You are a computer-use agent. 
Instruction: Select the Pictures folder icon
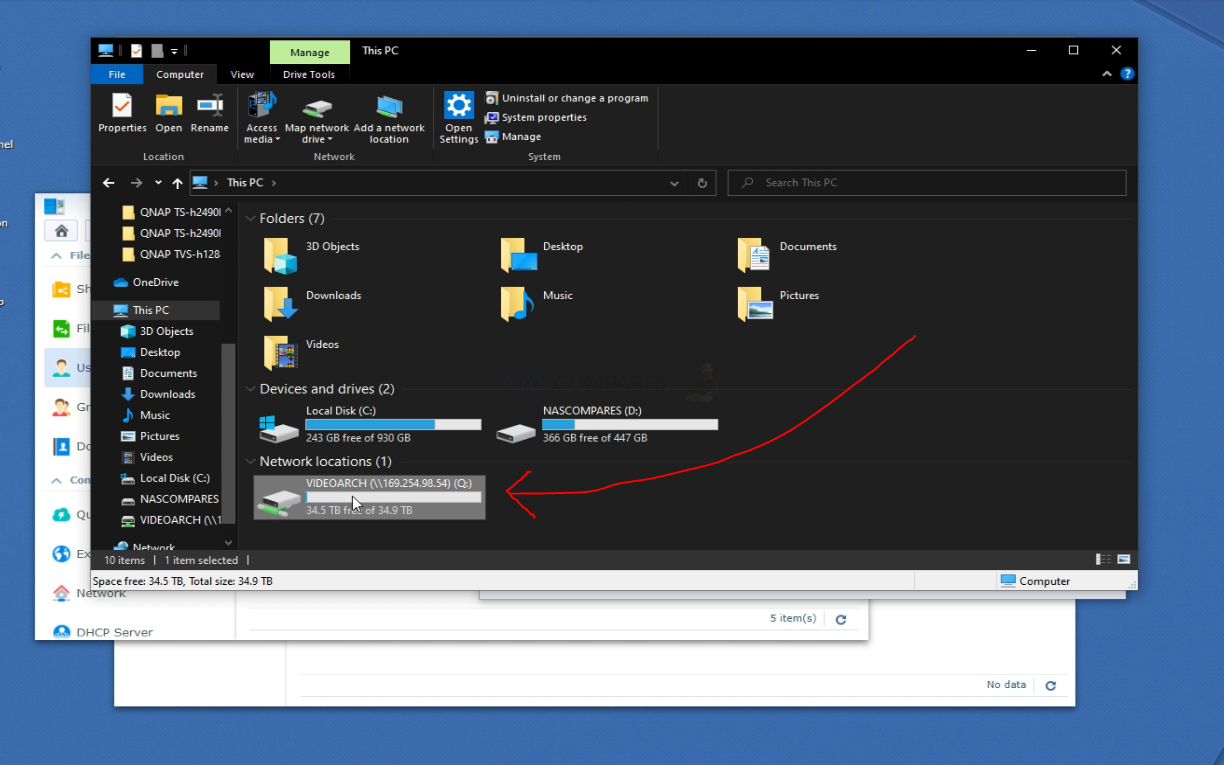(755, 304)
